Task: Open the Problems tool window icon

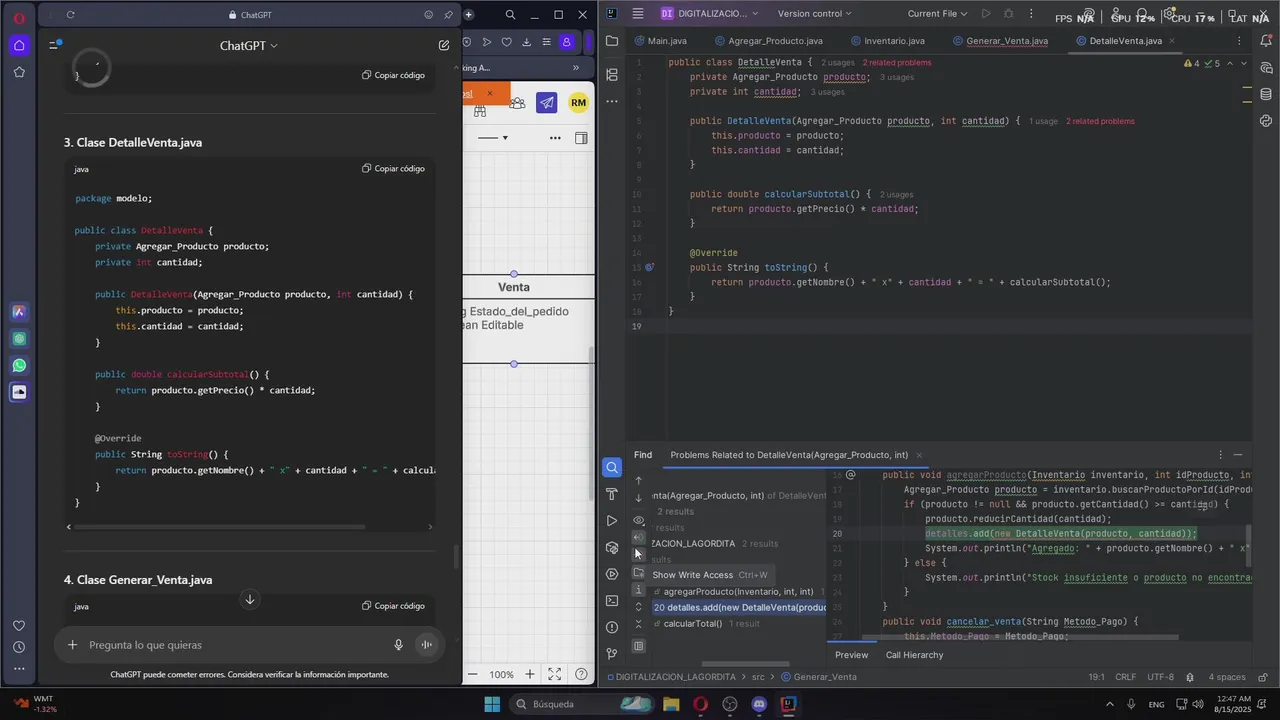Action: click(612, 627)
